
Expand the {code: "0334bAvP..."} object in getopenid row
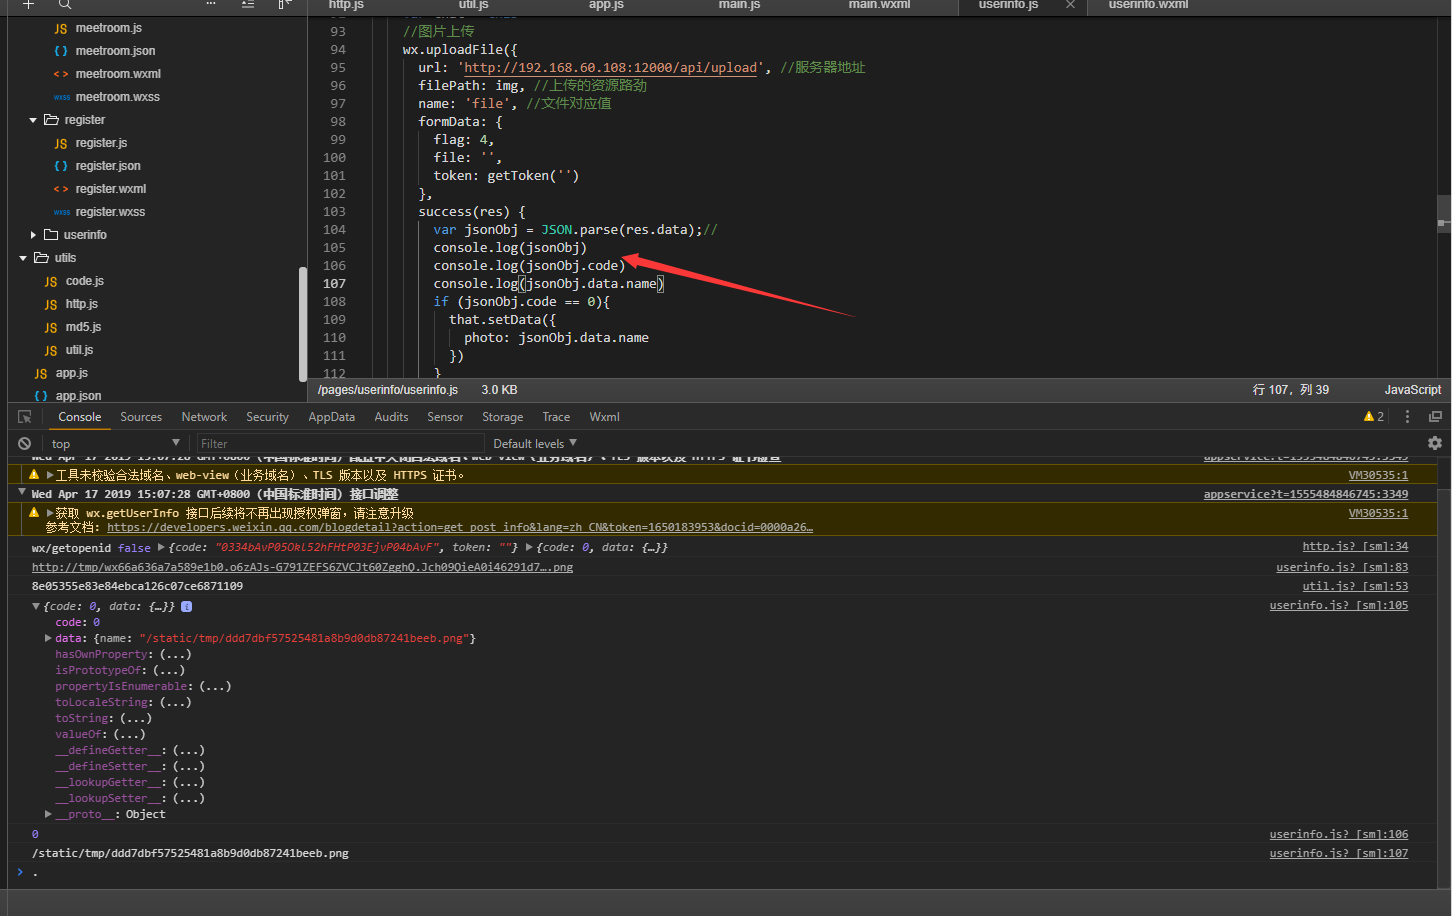[161, 547]
